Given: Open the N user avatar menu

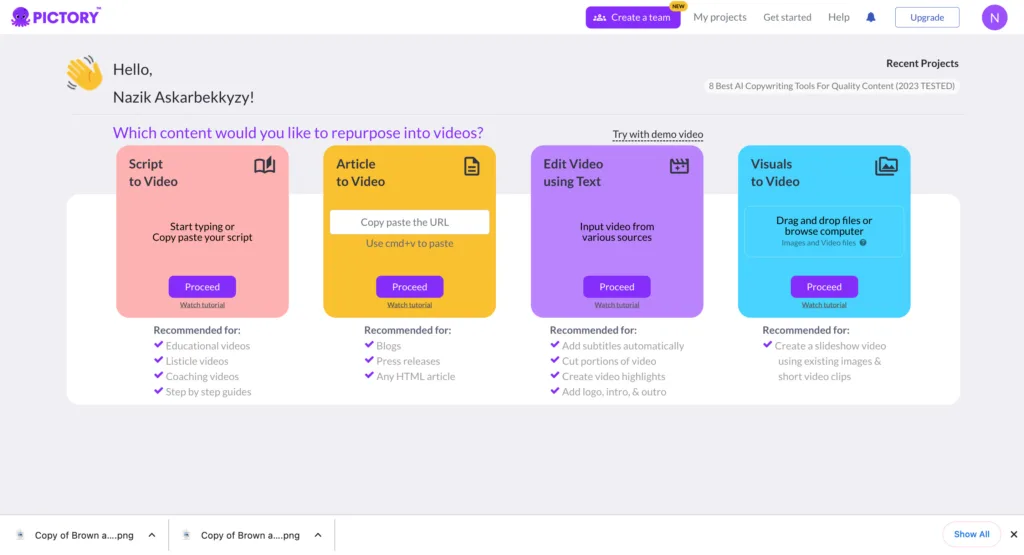Looking at the screenshot, I should pyautogui.click(x=994, y=18).
